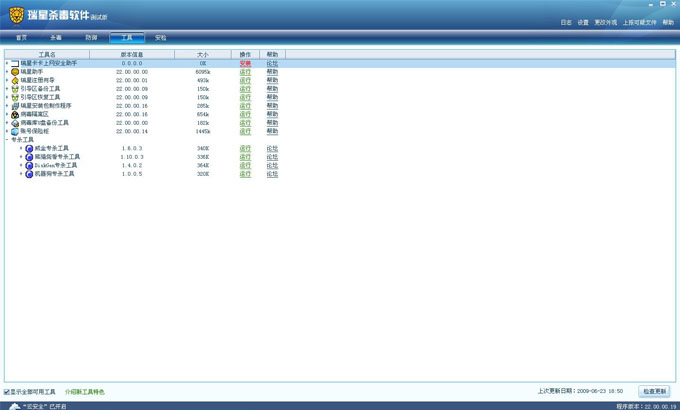Click the DiskGen专杀工具 blue icon
Screen dimensions: 684x413
click(29, 166)
